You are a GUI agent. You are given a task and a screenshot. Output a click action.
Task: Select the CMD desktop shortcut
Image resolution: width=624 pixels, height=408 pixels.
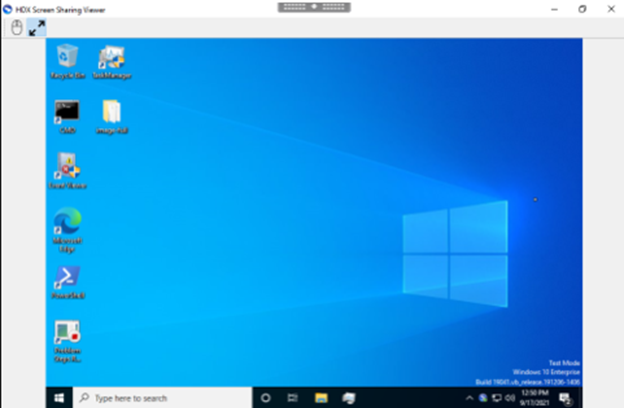point(67,117)
